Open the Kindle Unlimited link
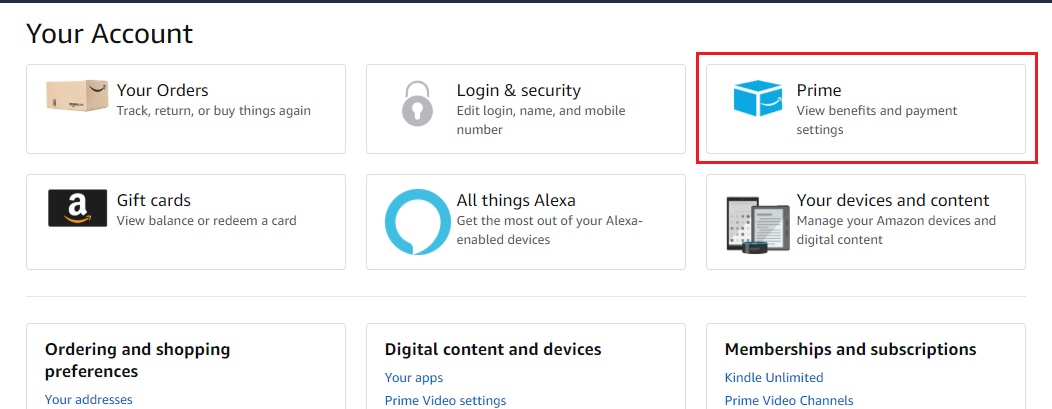This screenshot has width=1052, height=409. point(774,378)
